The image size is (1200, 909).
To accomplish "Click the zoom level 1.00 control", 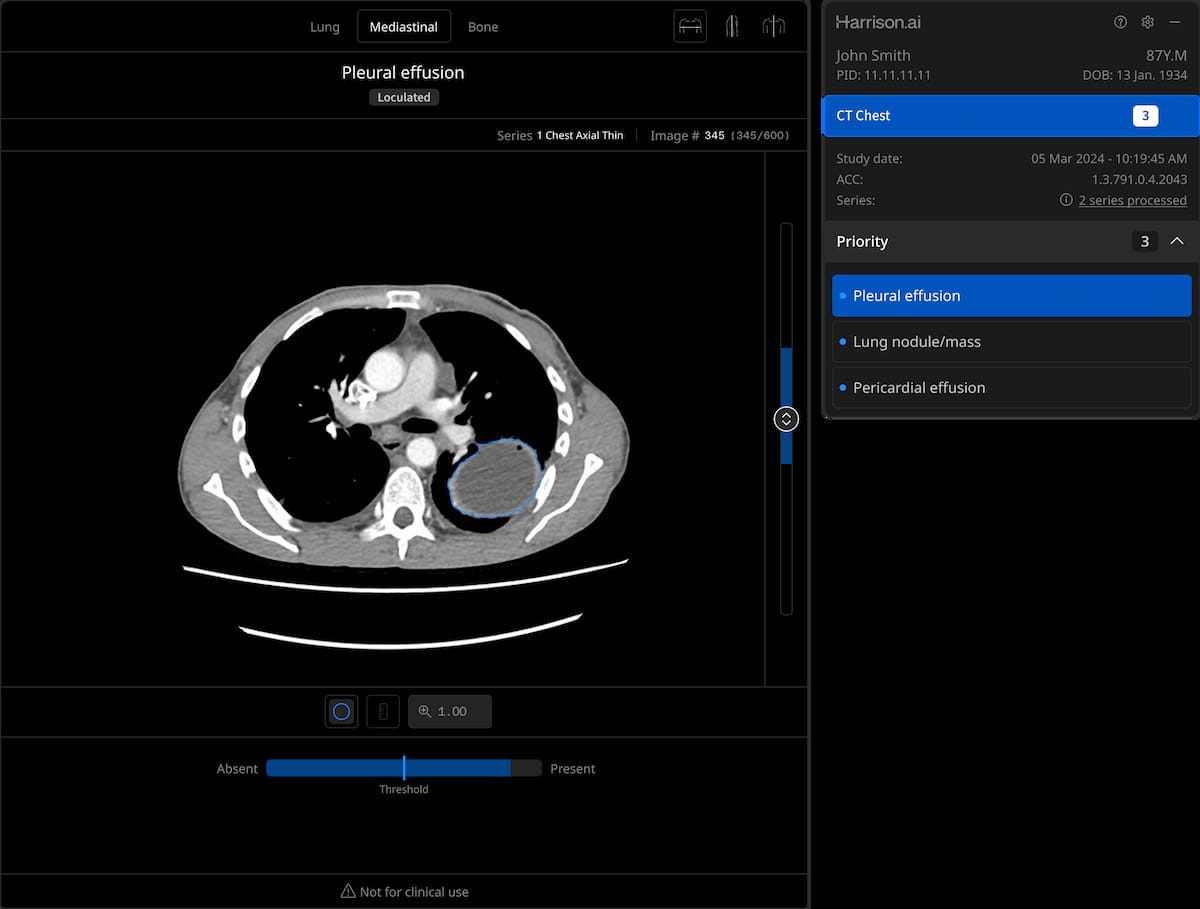I will click(449, 711).
